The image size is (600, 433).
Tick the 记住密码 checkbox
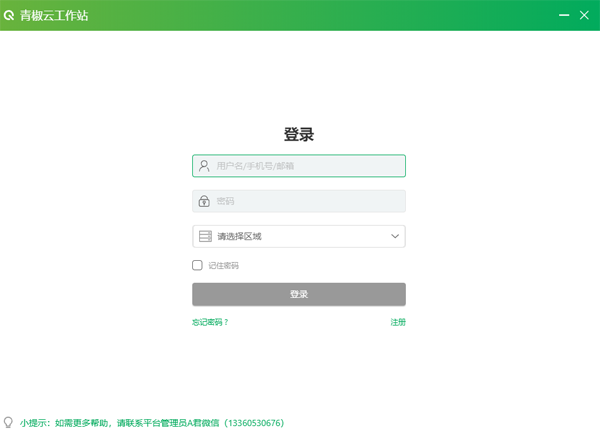click(x=197, y=265)
